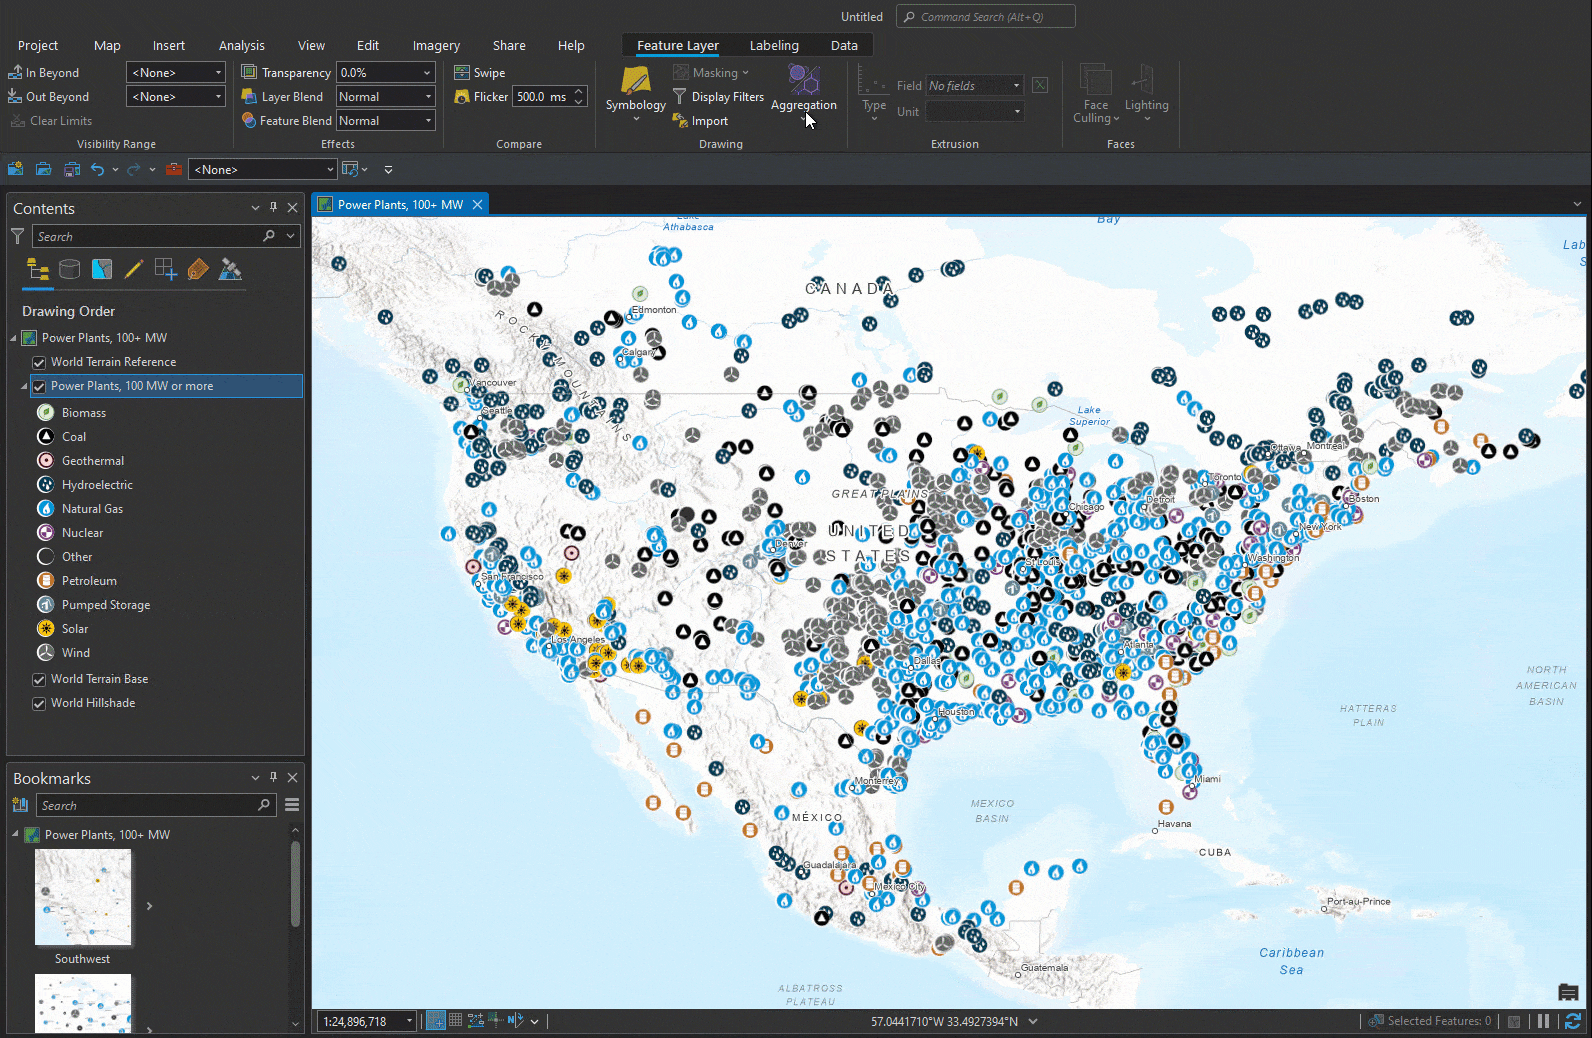Select List By Data Source icon

click(x=69, y=269)
